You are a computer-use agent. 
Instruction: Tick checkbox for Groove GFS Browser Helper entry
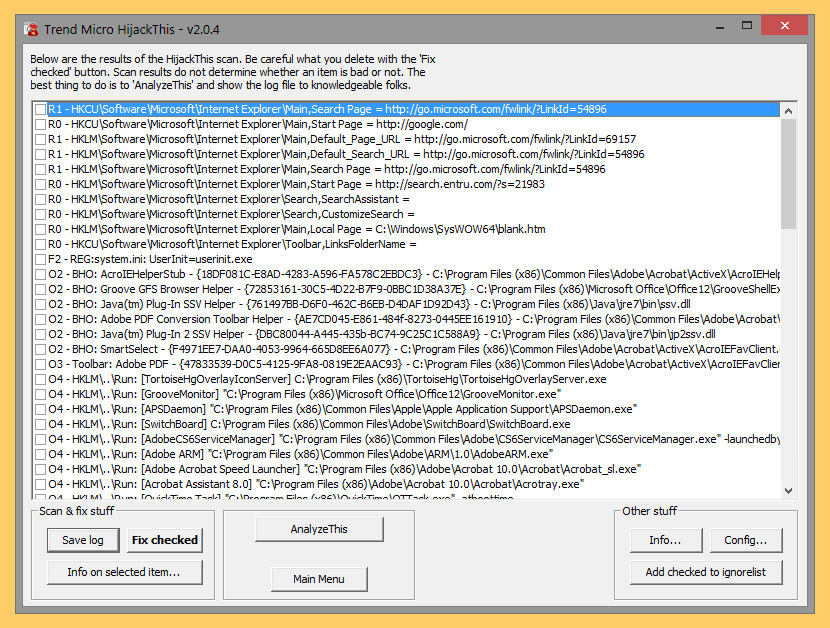[x=40, y=289]
